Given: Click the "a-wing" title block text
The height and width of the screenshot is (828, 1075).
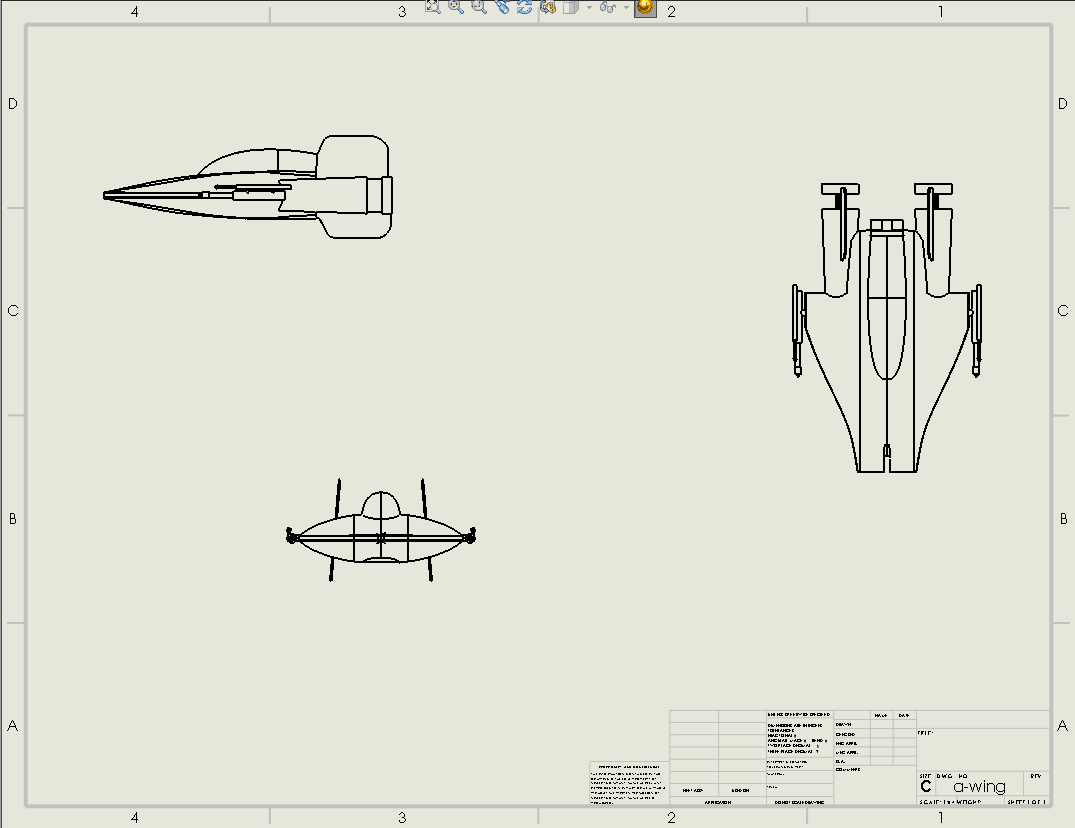Looking at the screenshot, I should click(x=979, y=786).
